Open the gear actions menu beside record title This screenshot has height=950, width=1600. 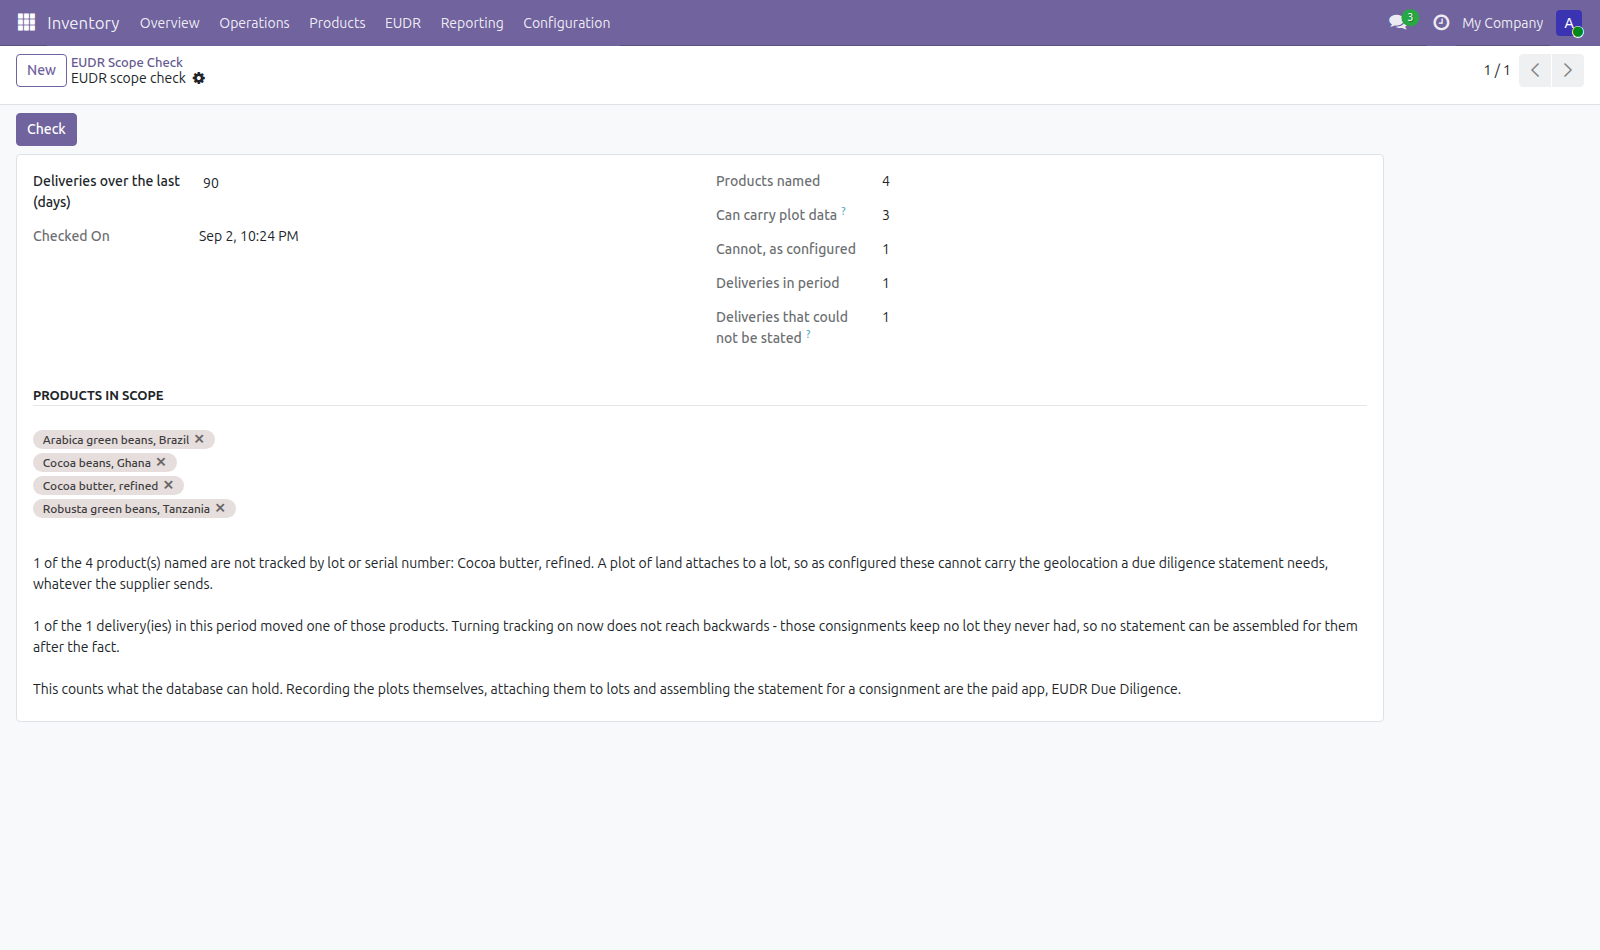point(199,78)
